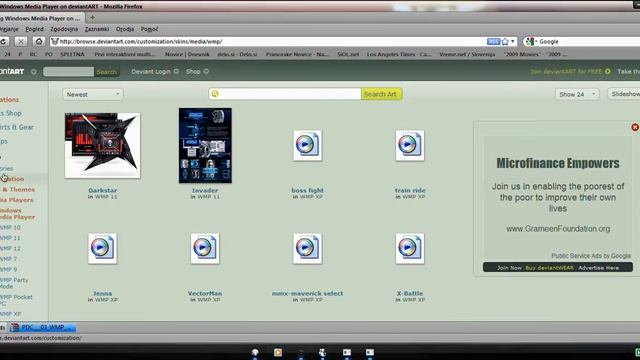Bookmark this page with the star icon

[505, 42]
